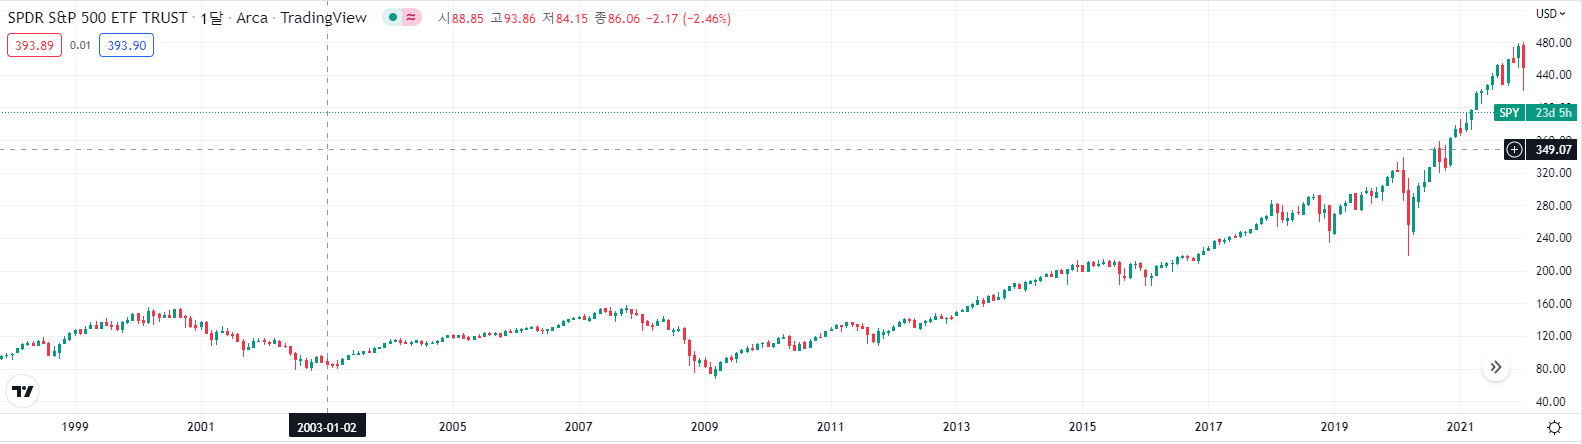Image resolution: width=1582 pixels, height=444 pixels.
Task: Click the scroll to latest bar arrows
Action: point(1496,367)
